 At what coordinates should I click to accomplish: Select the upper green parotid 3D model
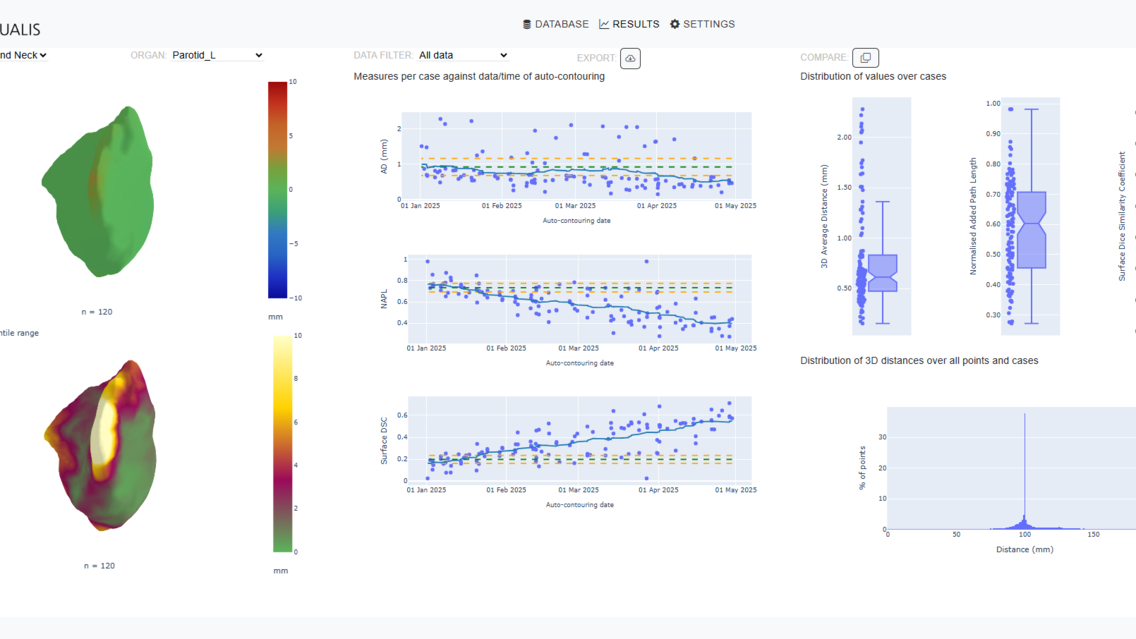tap(98, 192)
